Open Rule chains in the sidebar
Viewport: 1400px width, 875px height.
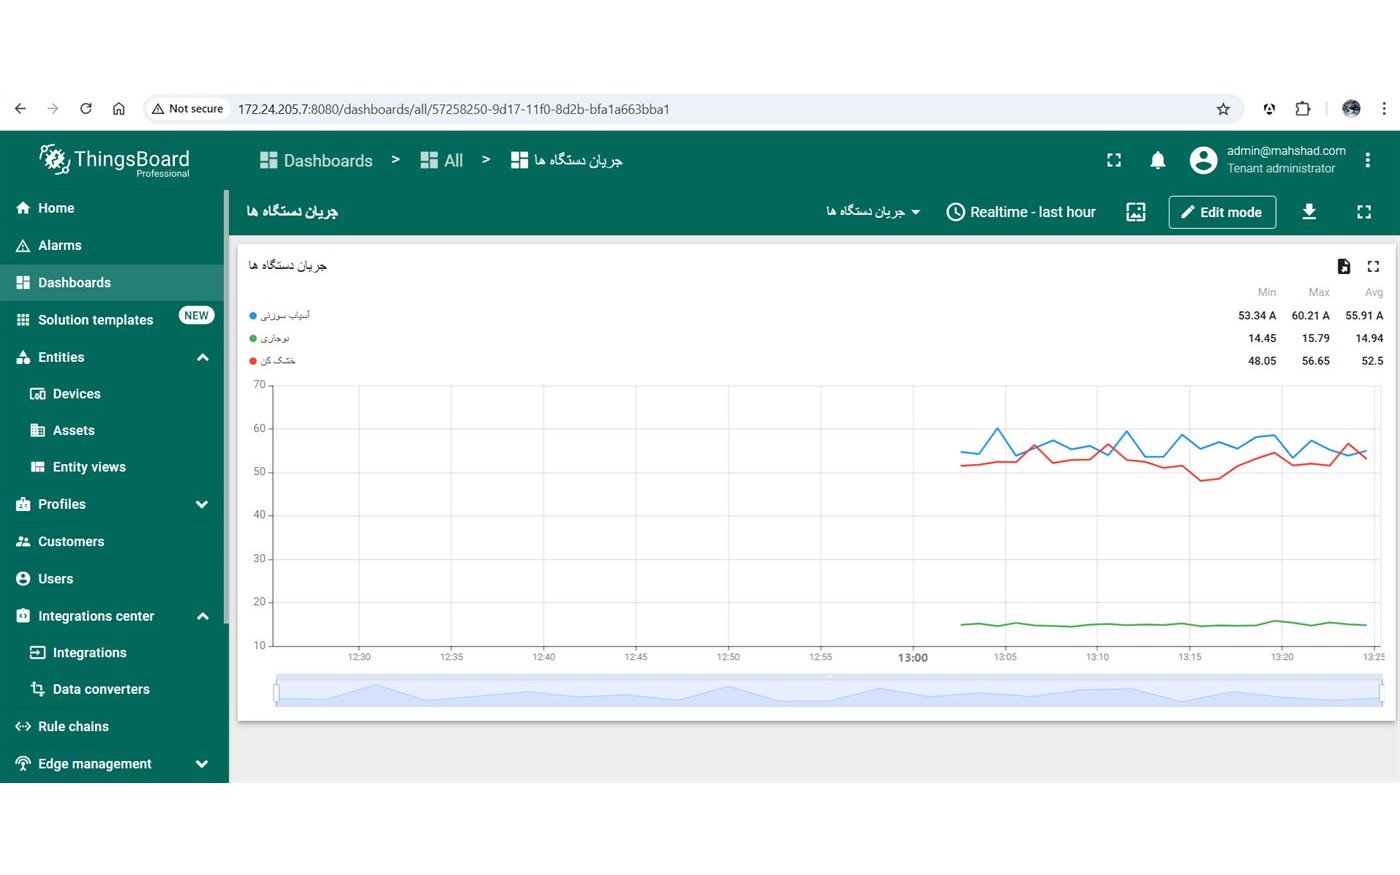[x=112, y=727]
